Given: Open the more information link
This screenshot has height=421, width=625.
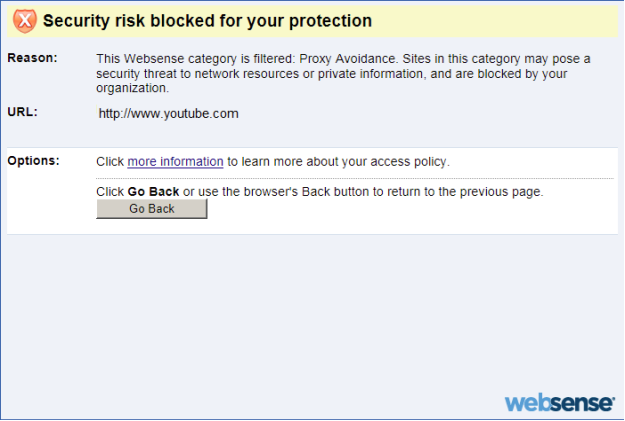Looking at the screenshot, I should click(x=175, y=161).
